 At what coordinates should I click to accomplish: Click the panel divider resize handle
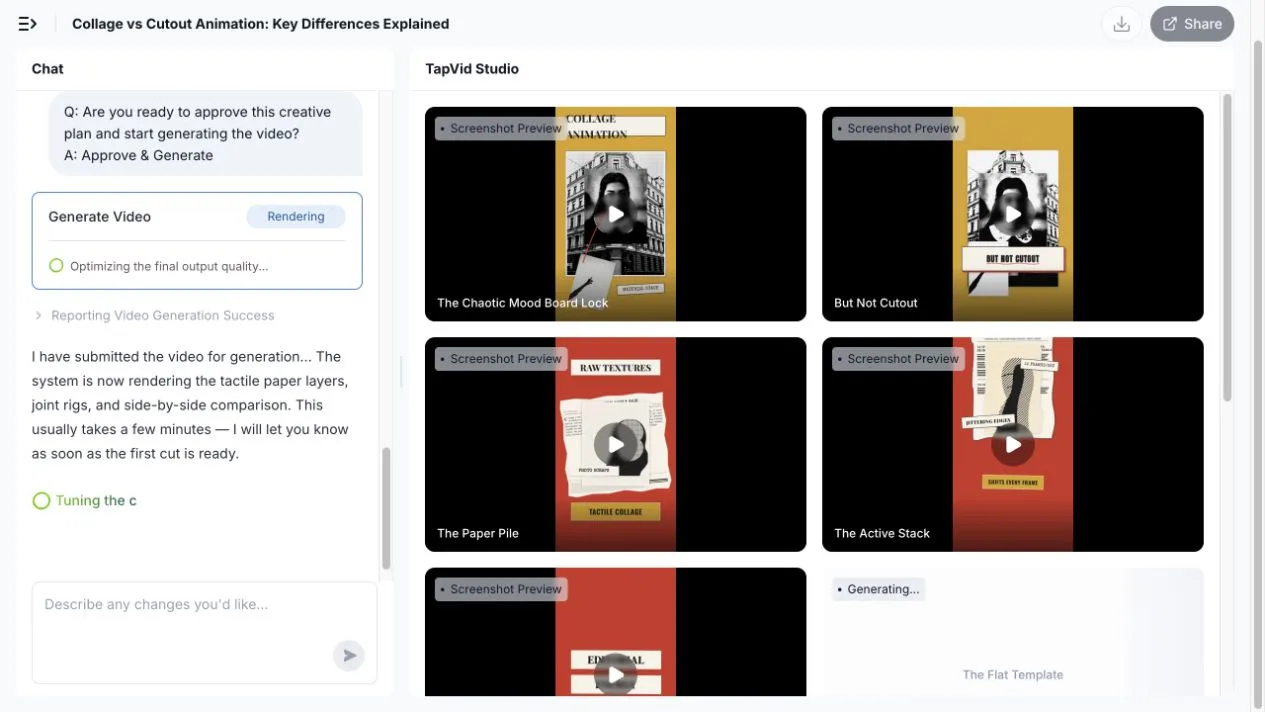tap(401, 372)
